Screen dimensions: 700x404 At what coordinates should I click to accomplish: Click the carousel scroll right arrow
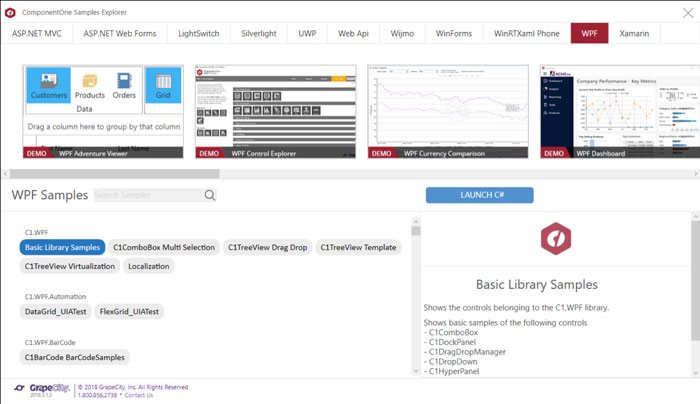point(695,174)
